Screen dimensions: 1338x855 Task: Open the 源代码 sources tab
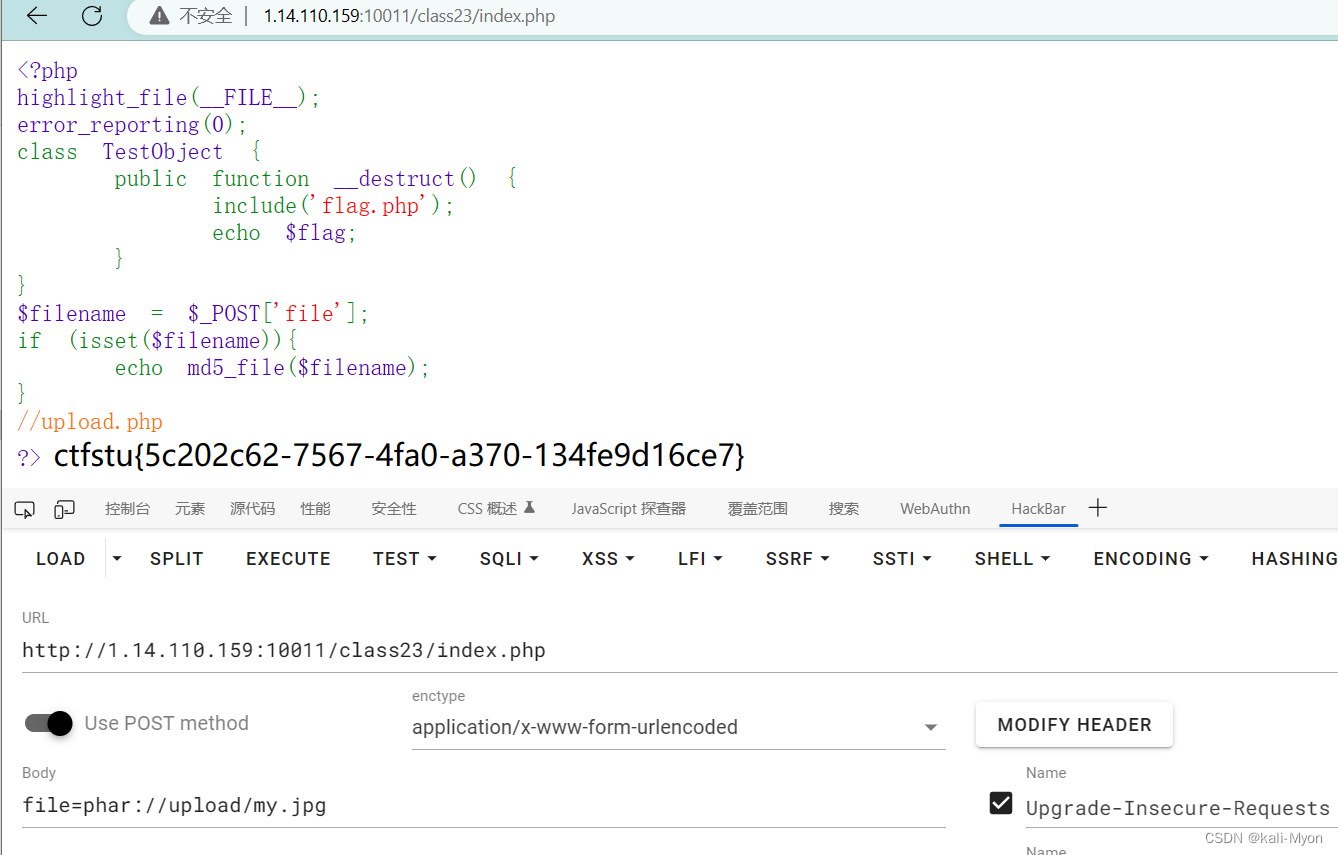point(252,509)
